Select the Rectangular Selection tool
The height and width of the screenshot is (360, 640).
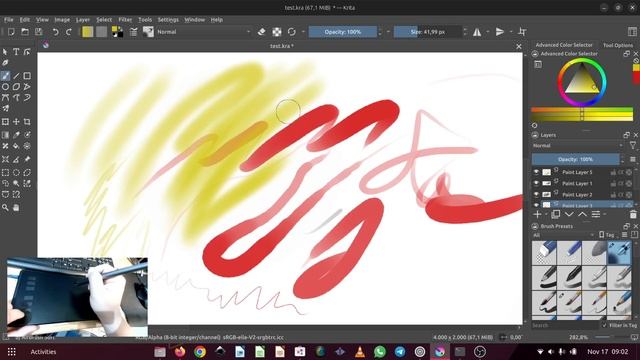[5, 173]
